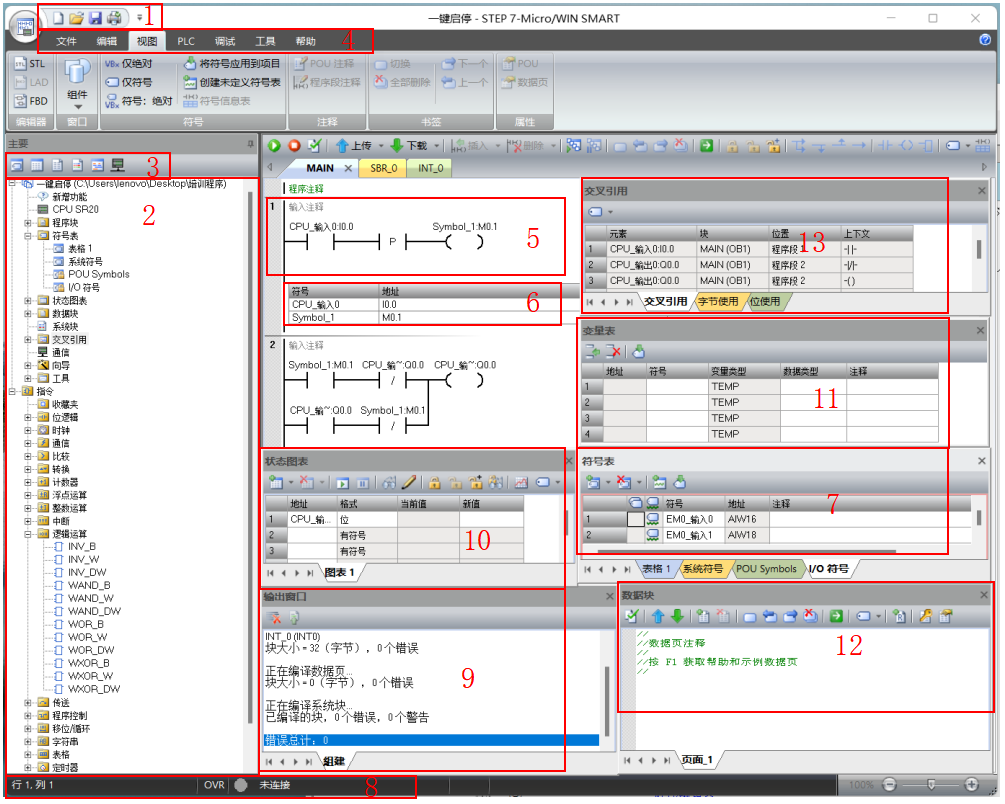
Task: Expand the 程序块 tree node
Action: point(29,223)
